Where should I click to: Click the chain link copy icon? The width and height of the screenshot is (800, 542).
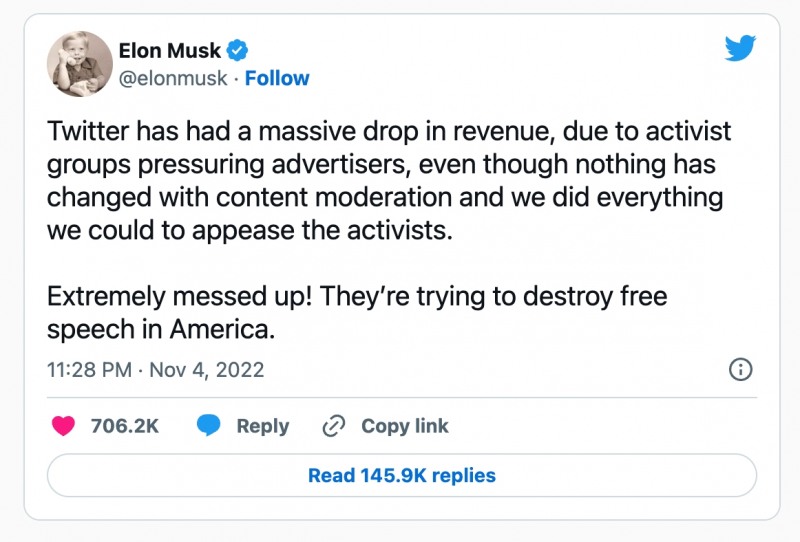pos(333,426)
